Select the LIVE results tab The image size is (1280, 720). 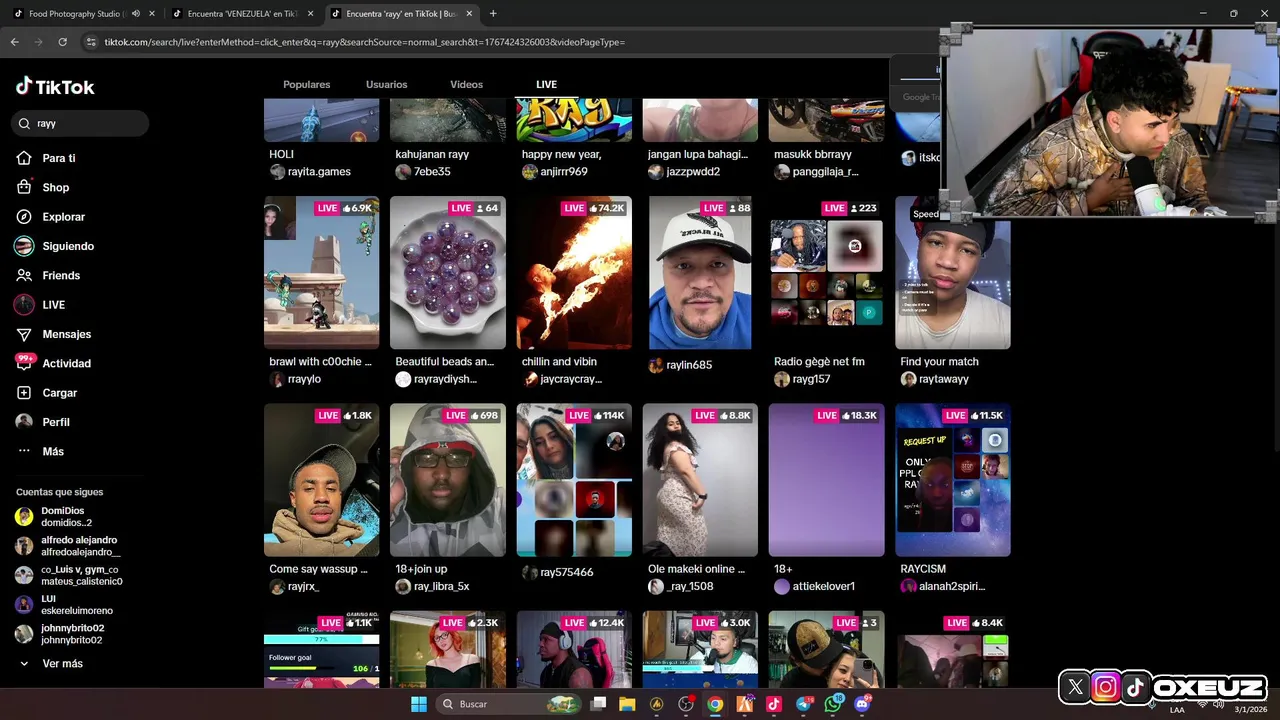[x=546, y=84]
